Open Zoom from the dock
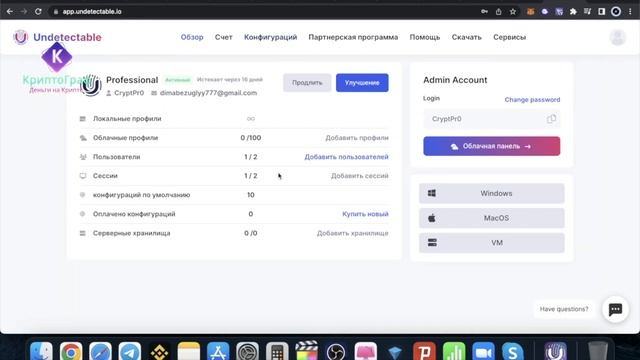The image size is (640, 360). [x=483, y=351]
